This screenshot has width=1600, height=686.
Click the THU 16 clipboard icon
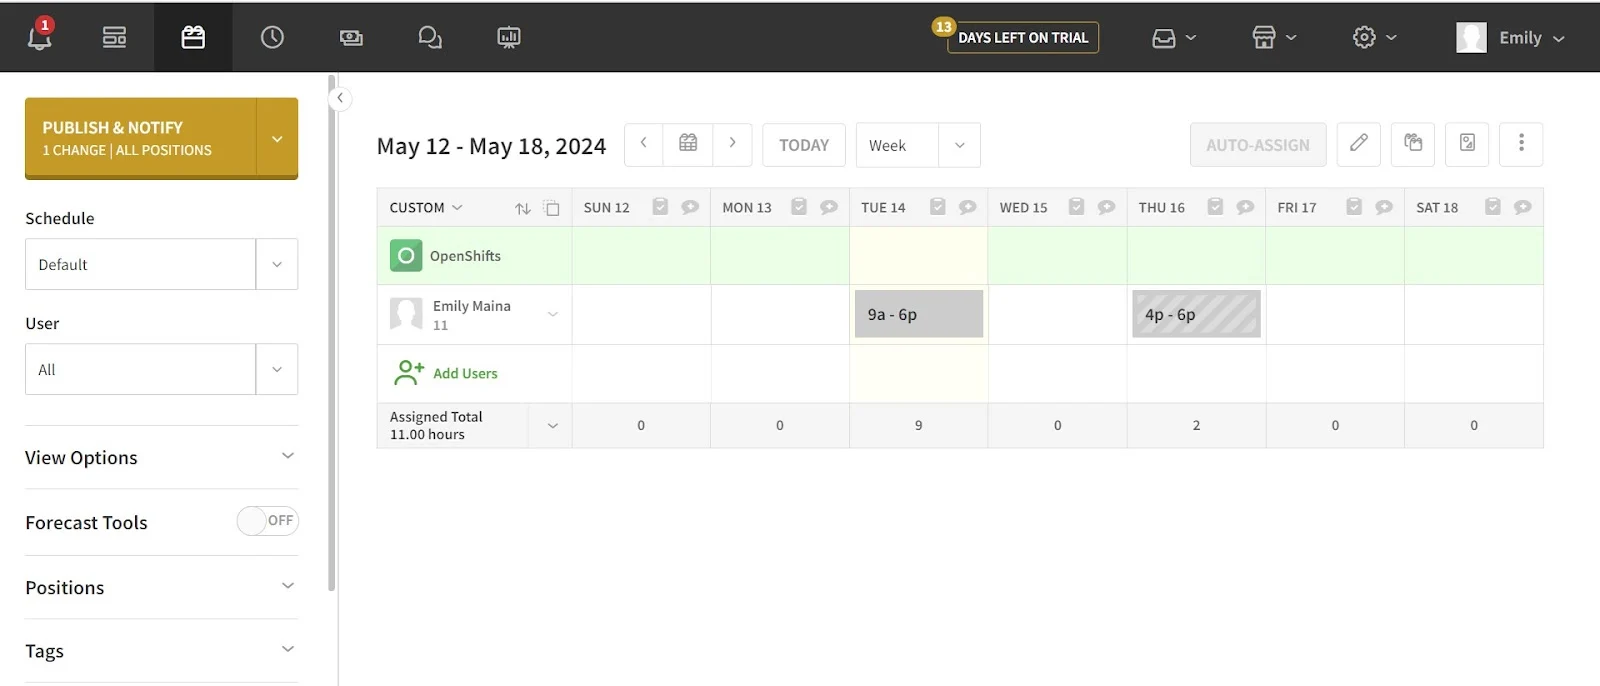pos(1215,207)
